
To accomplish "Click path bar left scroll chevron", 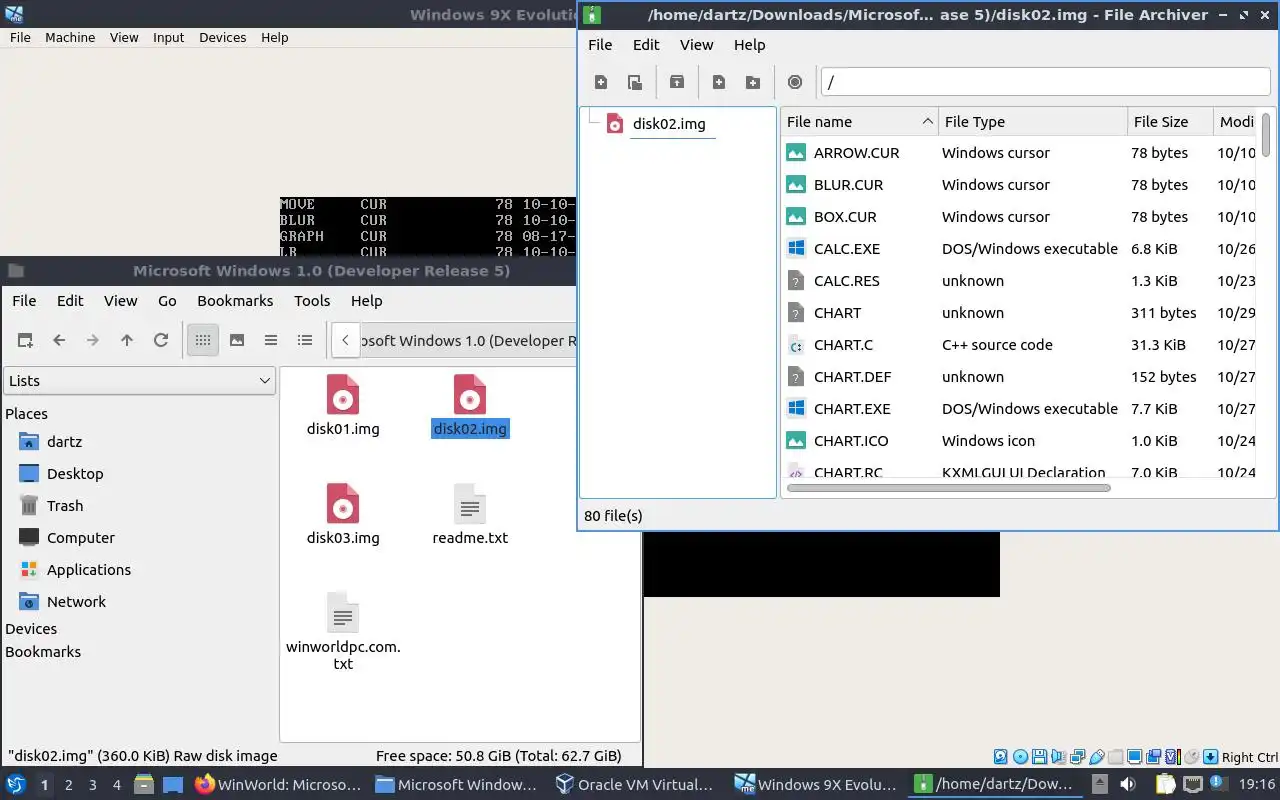I will (345, 340).
